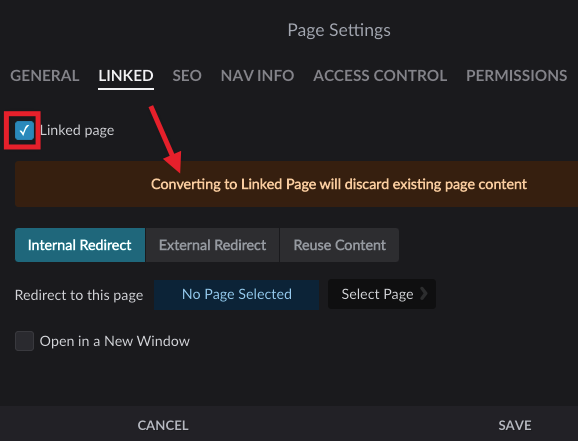Choose the External Redirect option

(x=212, y=245)
